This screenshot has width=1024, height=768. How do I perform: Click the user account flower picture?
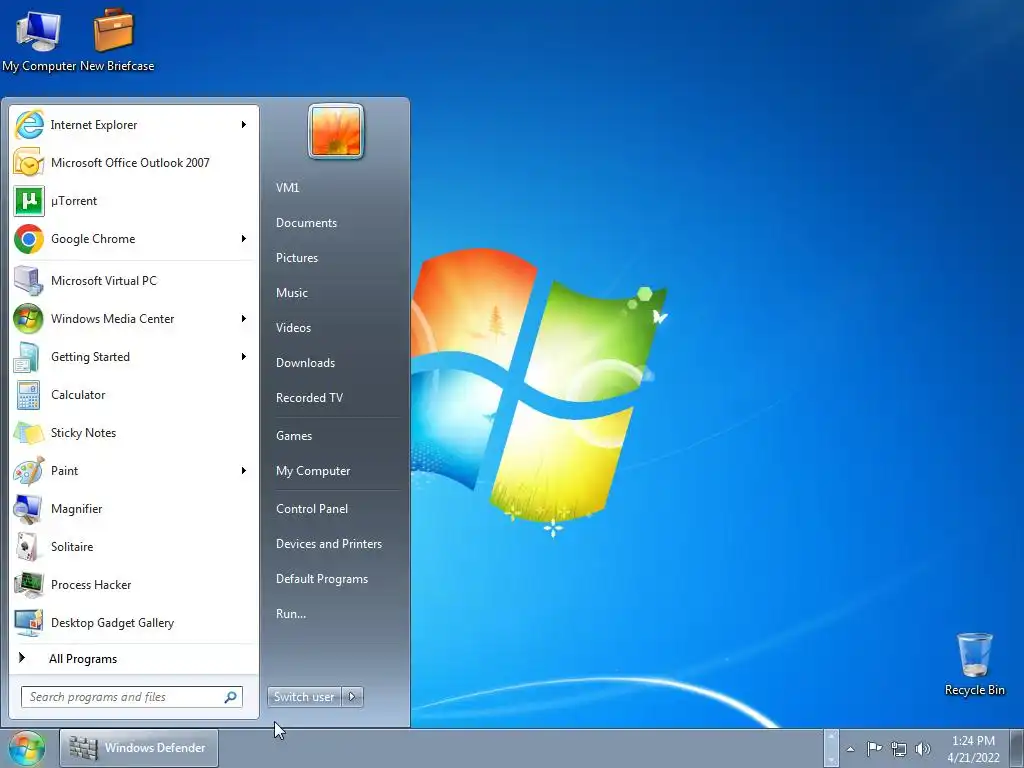click(336, 131)
